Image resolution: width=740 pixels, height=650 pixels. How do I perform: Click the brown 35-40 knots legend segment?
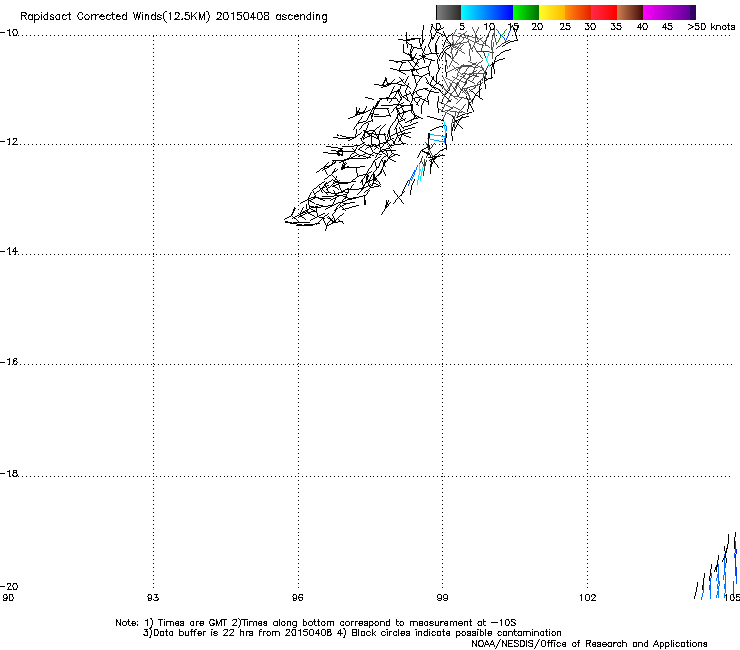coord(630,12)
